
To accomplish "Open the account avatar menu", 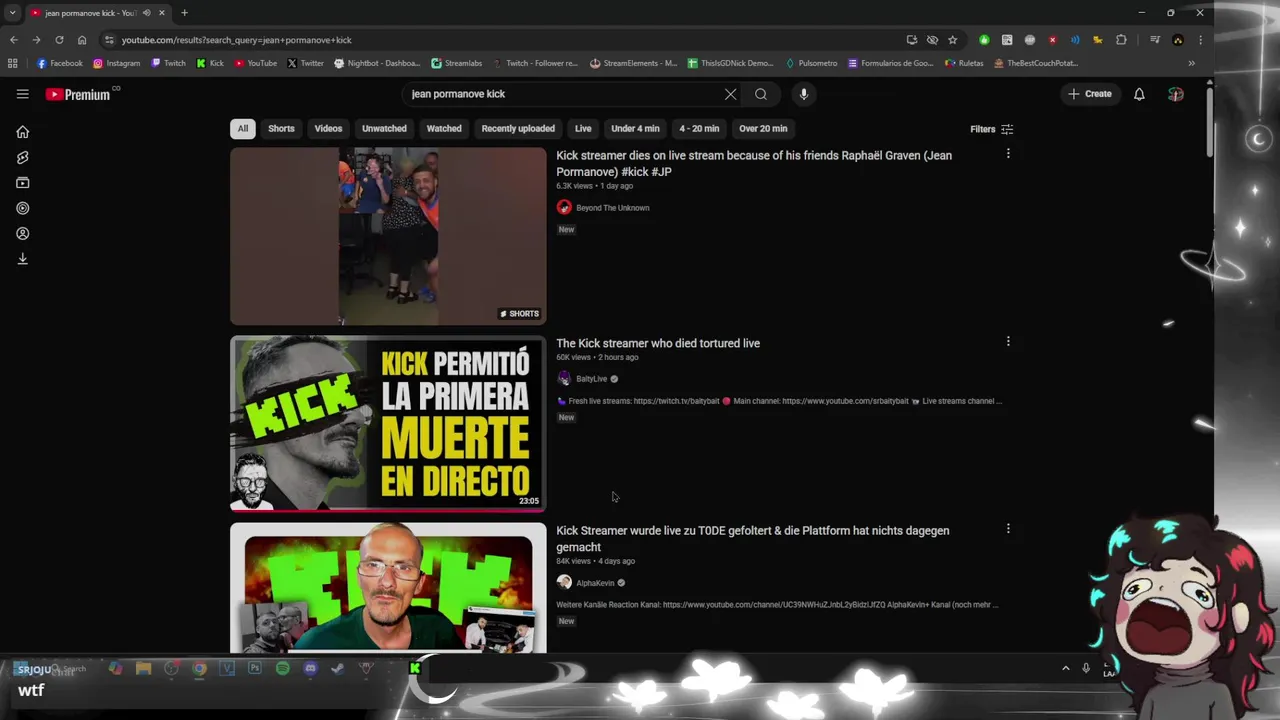I will pos(1176,94).
